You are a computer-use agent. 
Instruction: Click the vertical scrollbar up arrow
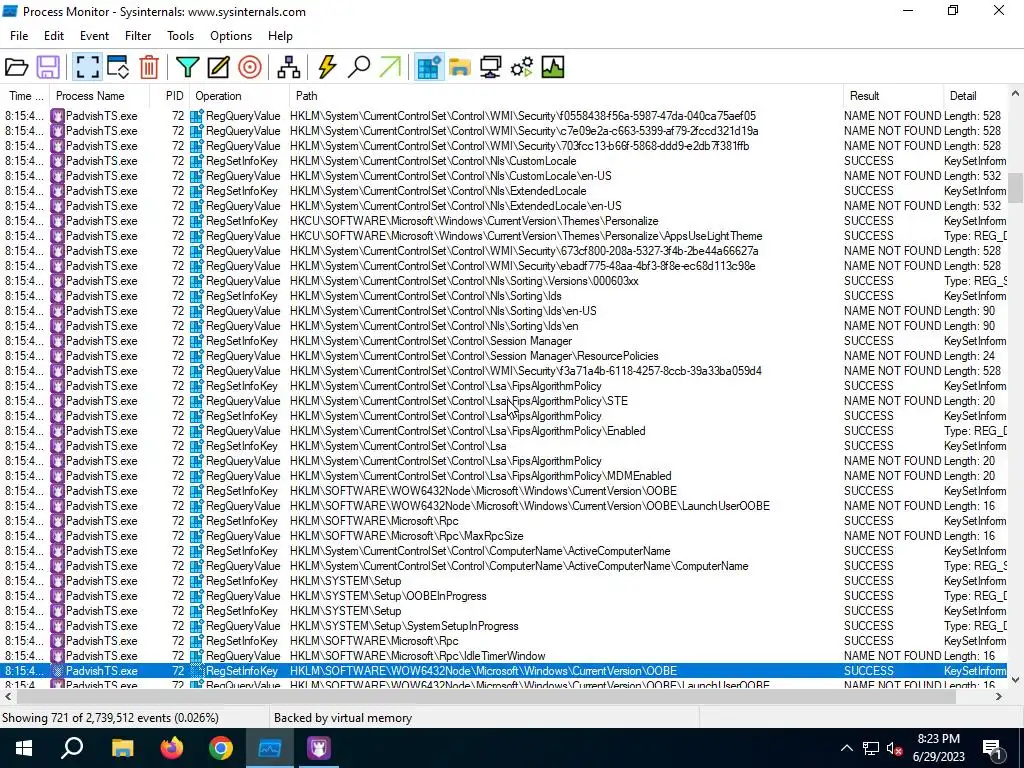pyautogui.click(x=1015, y=94)
